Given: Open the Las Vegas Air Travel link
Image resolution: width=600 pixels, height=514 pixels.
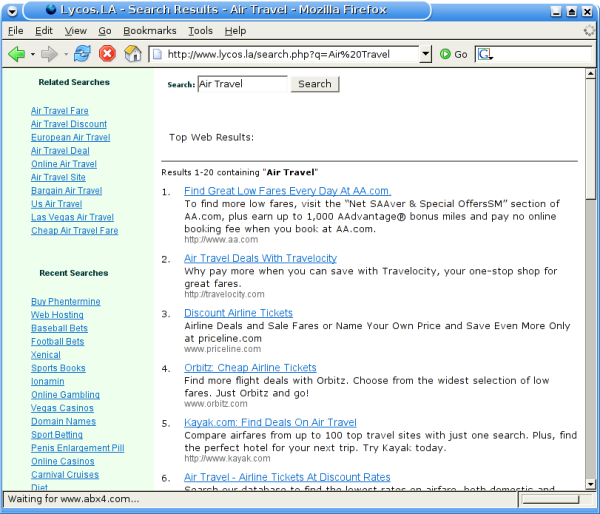Looking at the screenshot, I should [72, 217].
